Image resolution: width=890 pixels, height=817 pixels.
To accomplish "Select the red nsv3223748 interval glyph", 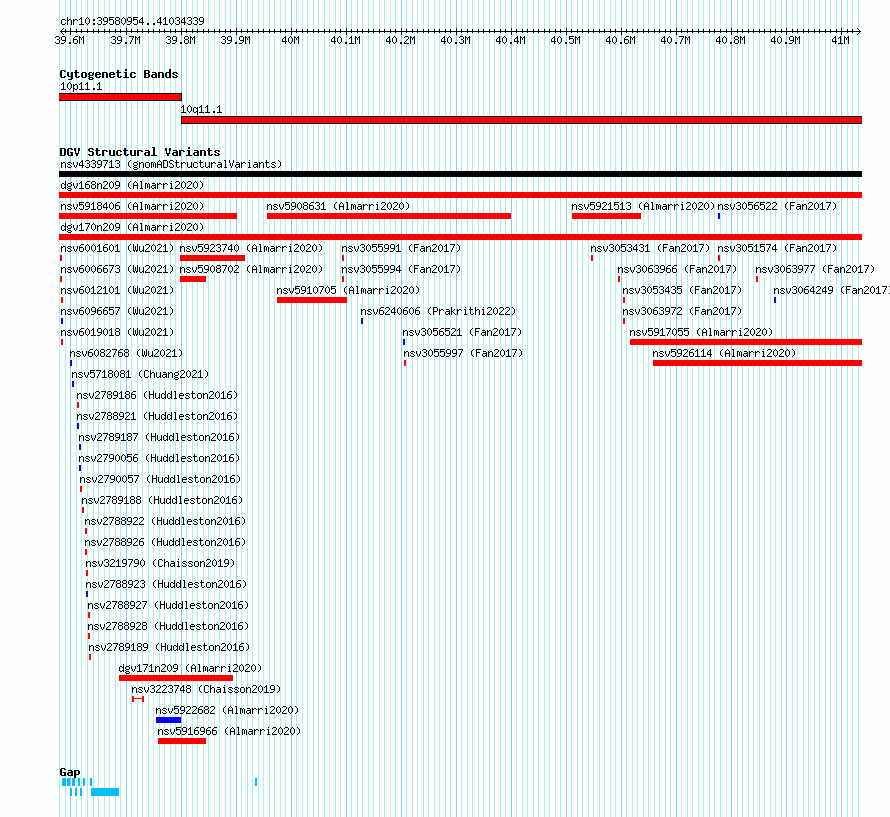I will (x=138, y=699).
